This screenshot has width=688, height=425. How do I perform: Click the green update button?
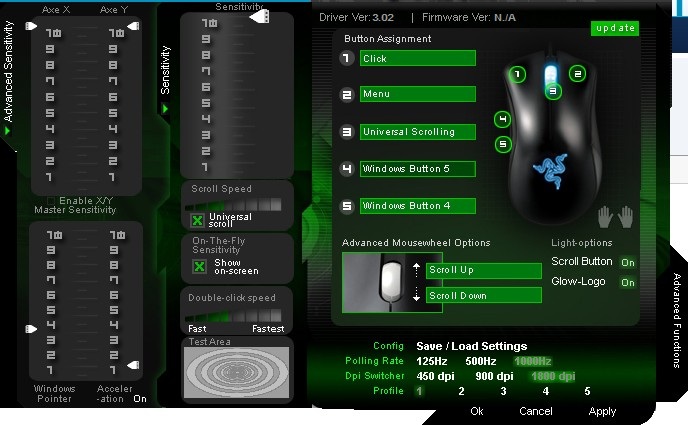615,28
